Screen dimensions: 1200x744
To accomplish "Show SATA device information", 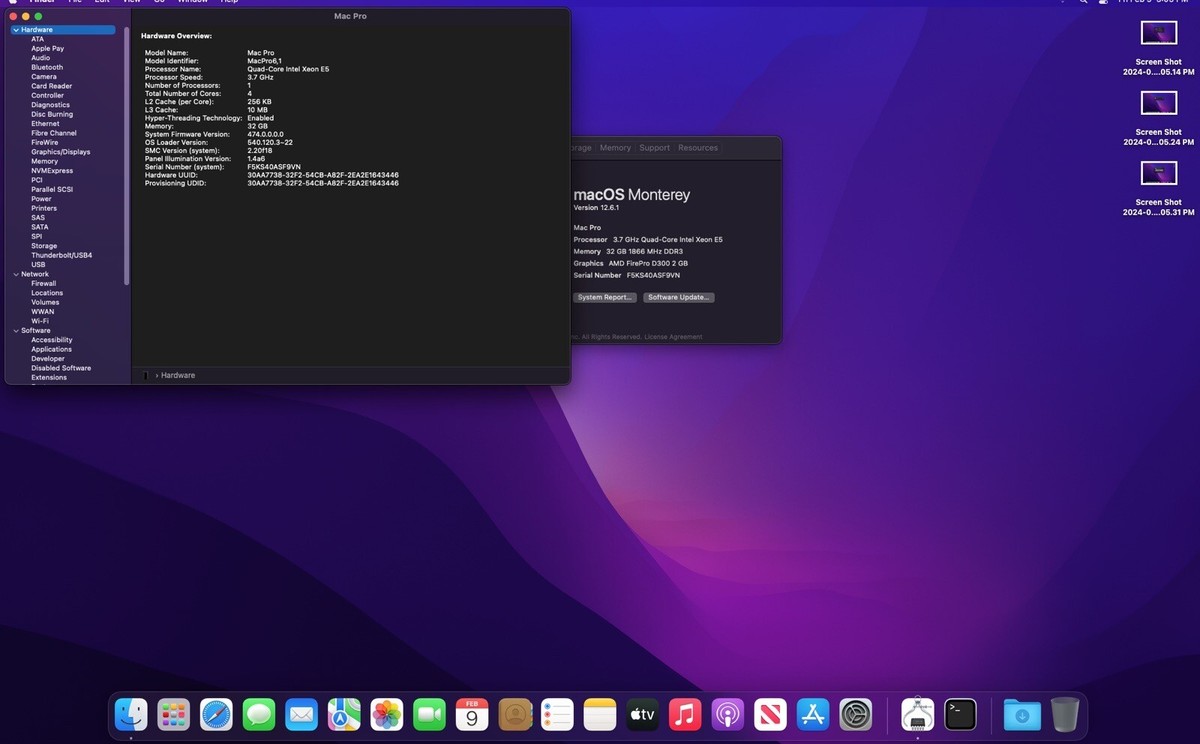I will [x=39, y=227].
